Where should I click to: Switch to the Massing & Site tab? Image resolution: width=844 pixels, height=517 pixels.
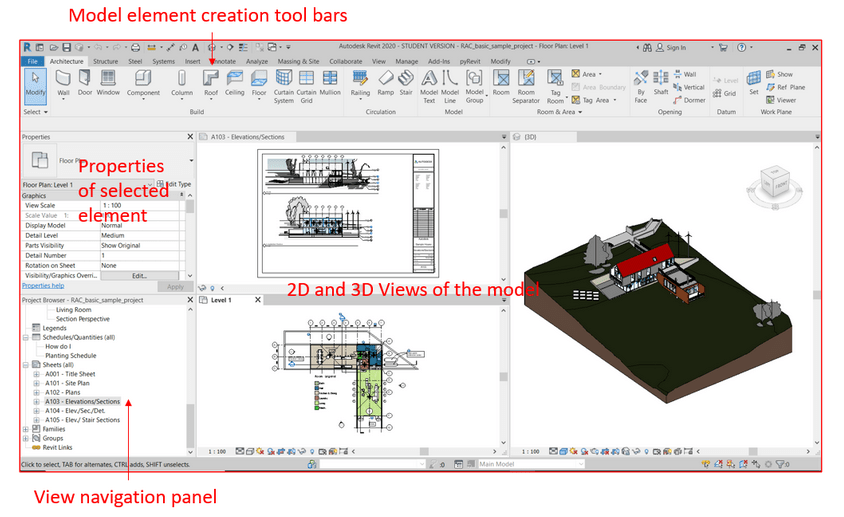(x=297, y=61)
